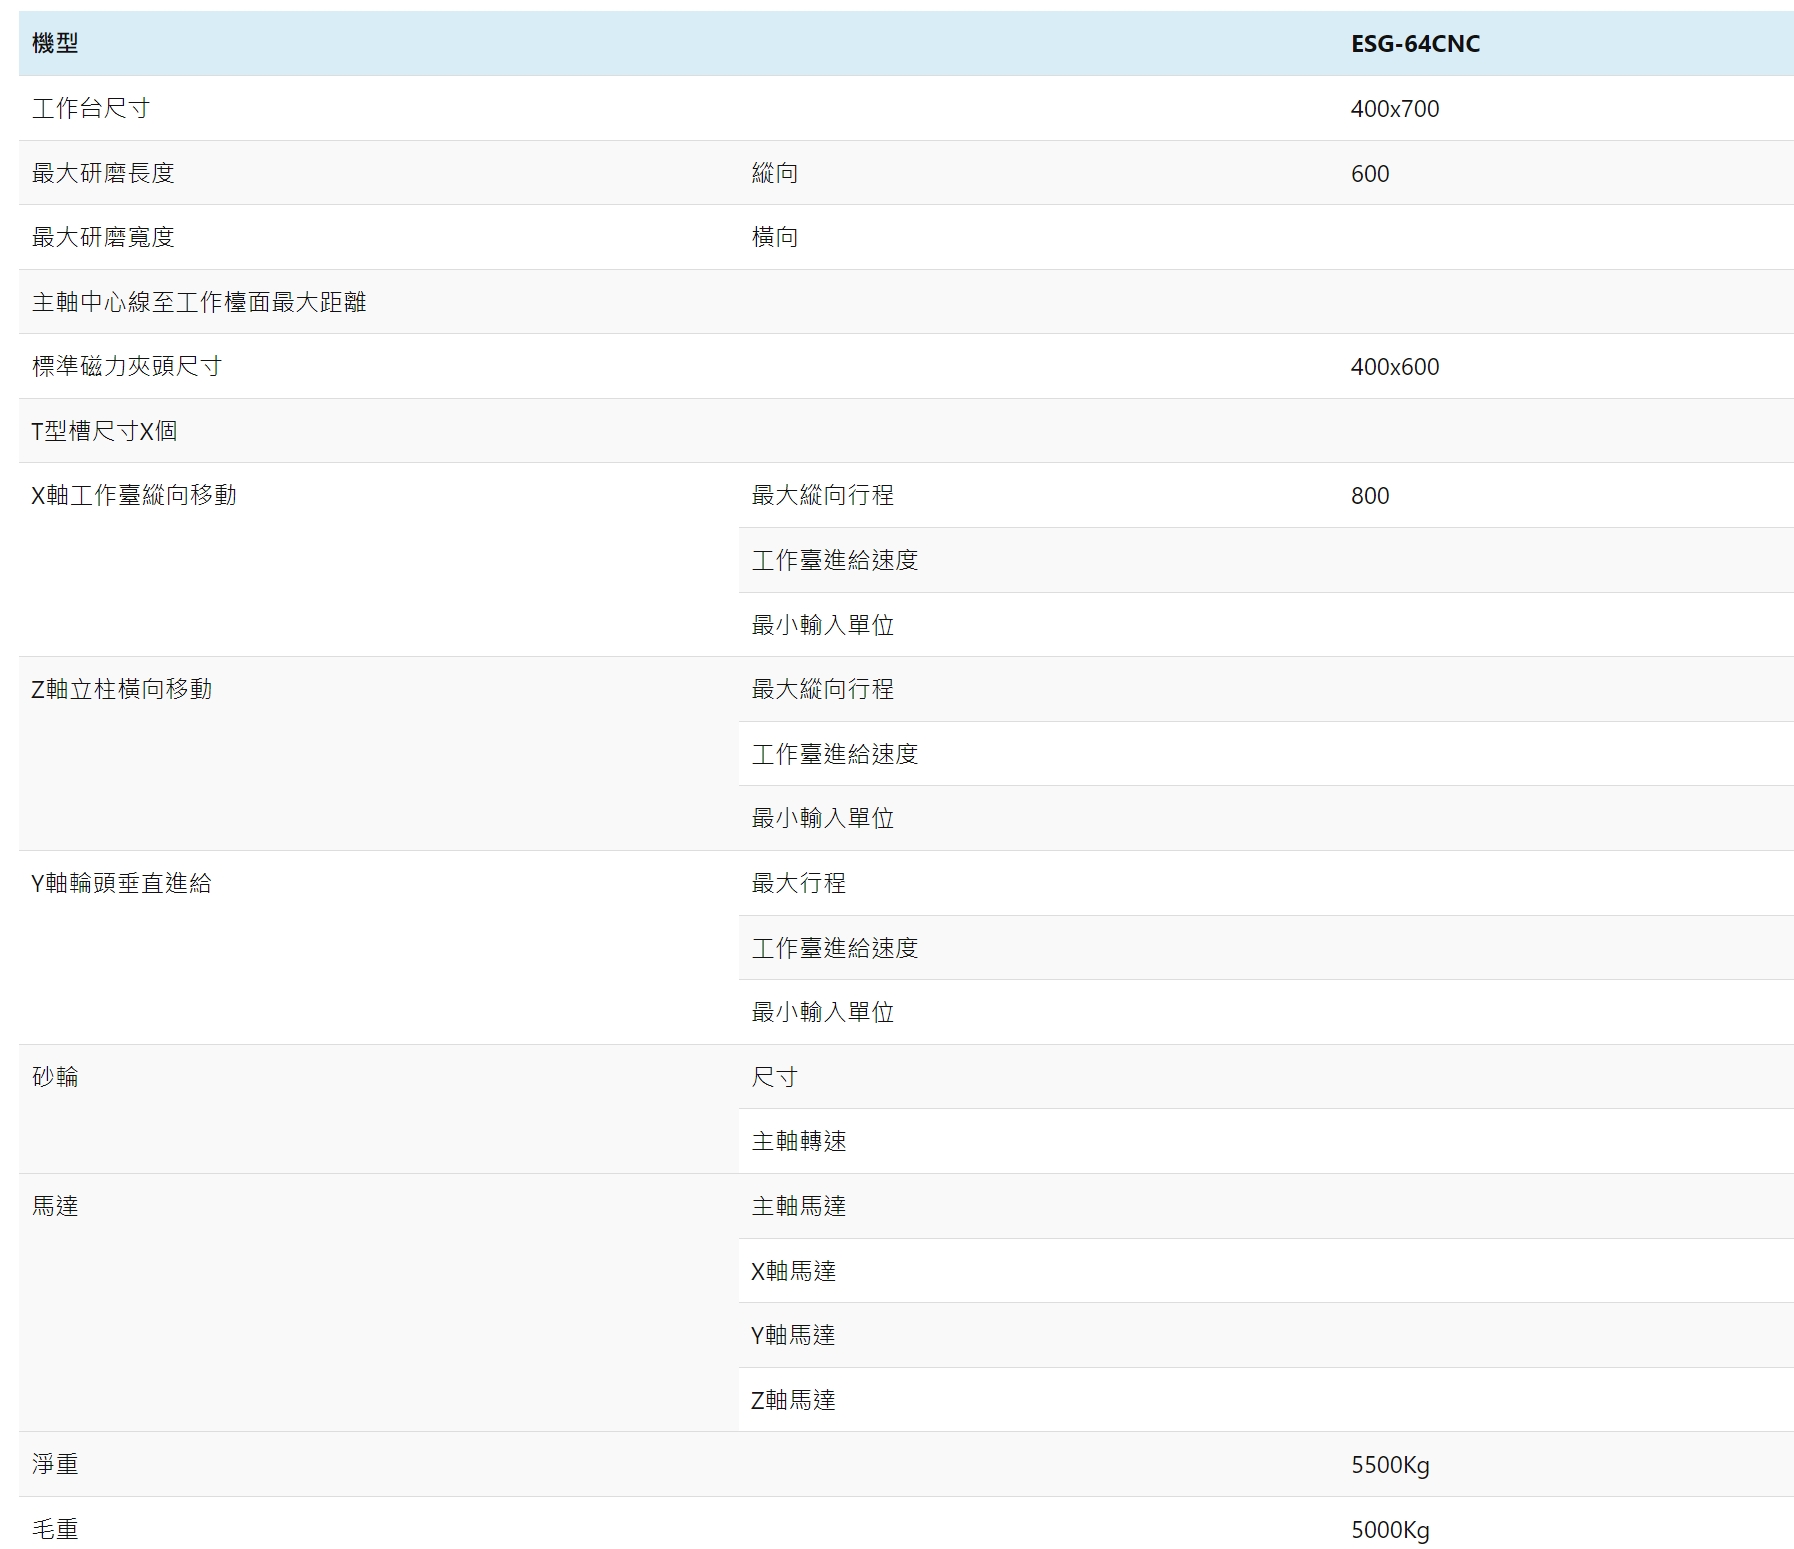Select the 400x700 table size value
The width and height of the screenshot is (1794, 1549).
click(x=1395, y=109)
